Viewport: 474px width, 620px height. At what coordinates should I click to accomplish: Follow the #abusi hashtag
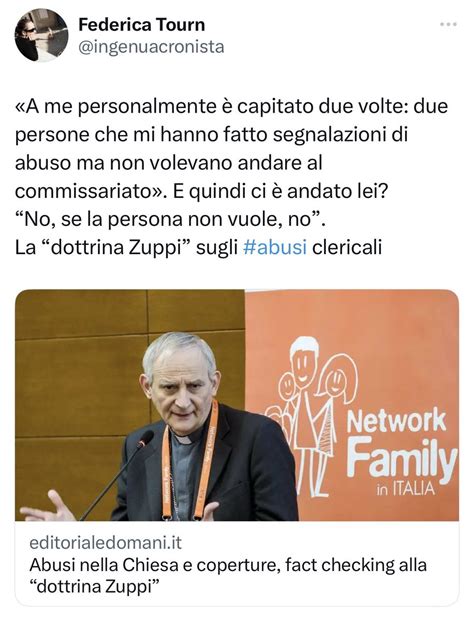275,248
